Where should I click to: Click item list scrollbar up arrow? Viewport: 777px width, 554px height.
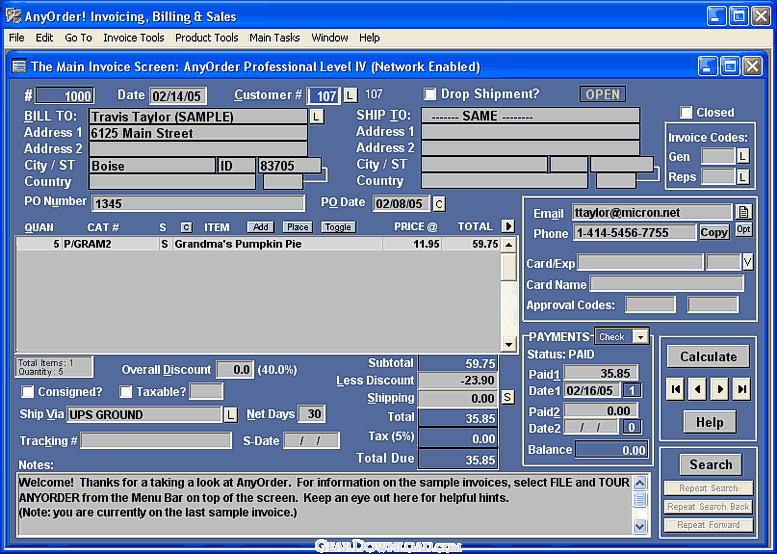[x=508, y=245]
